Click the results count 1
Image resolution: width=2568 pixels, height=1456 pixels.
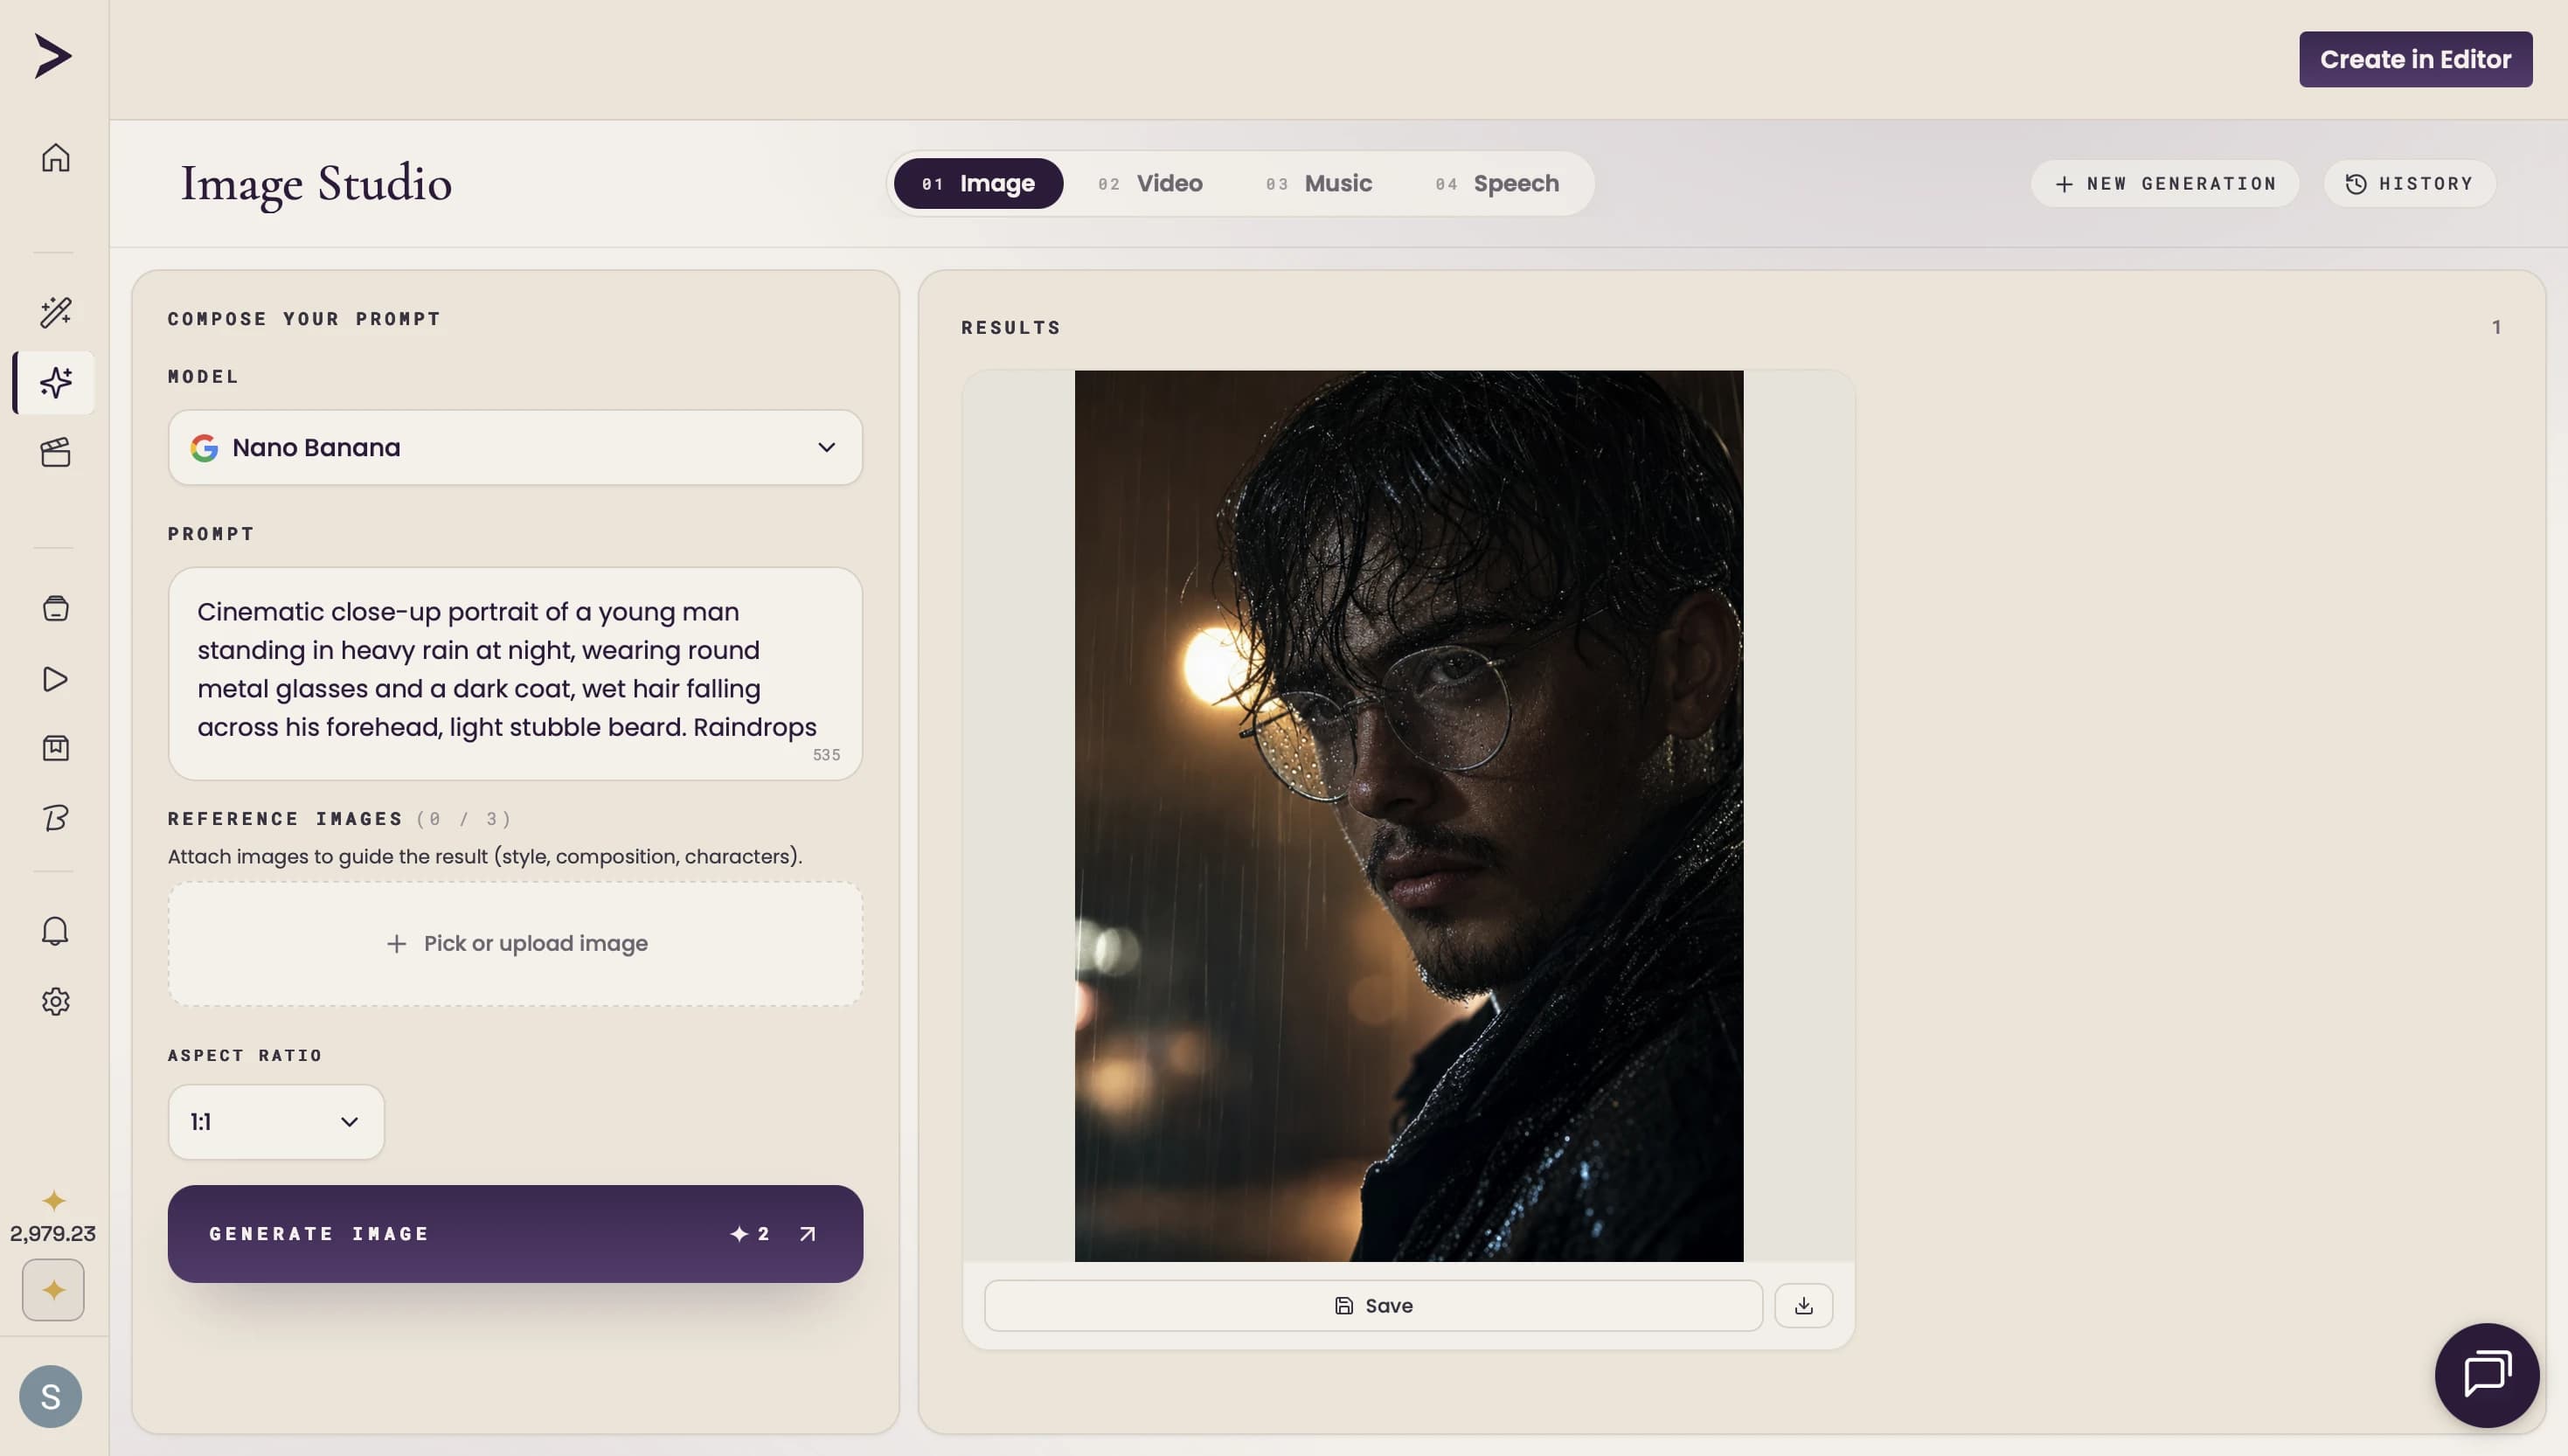(2496, 327)
